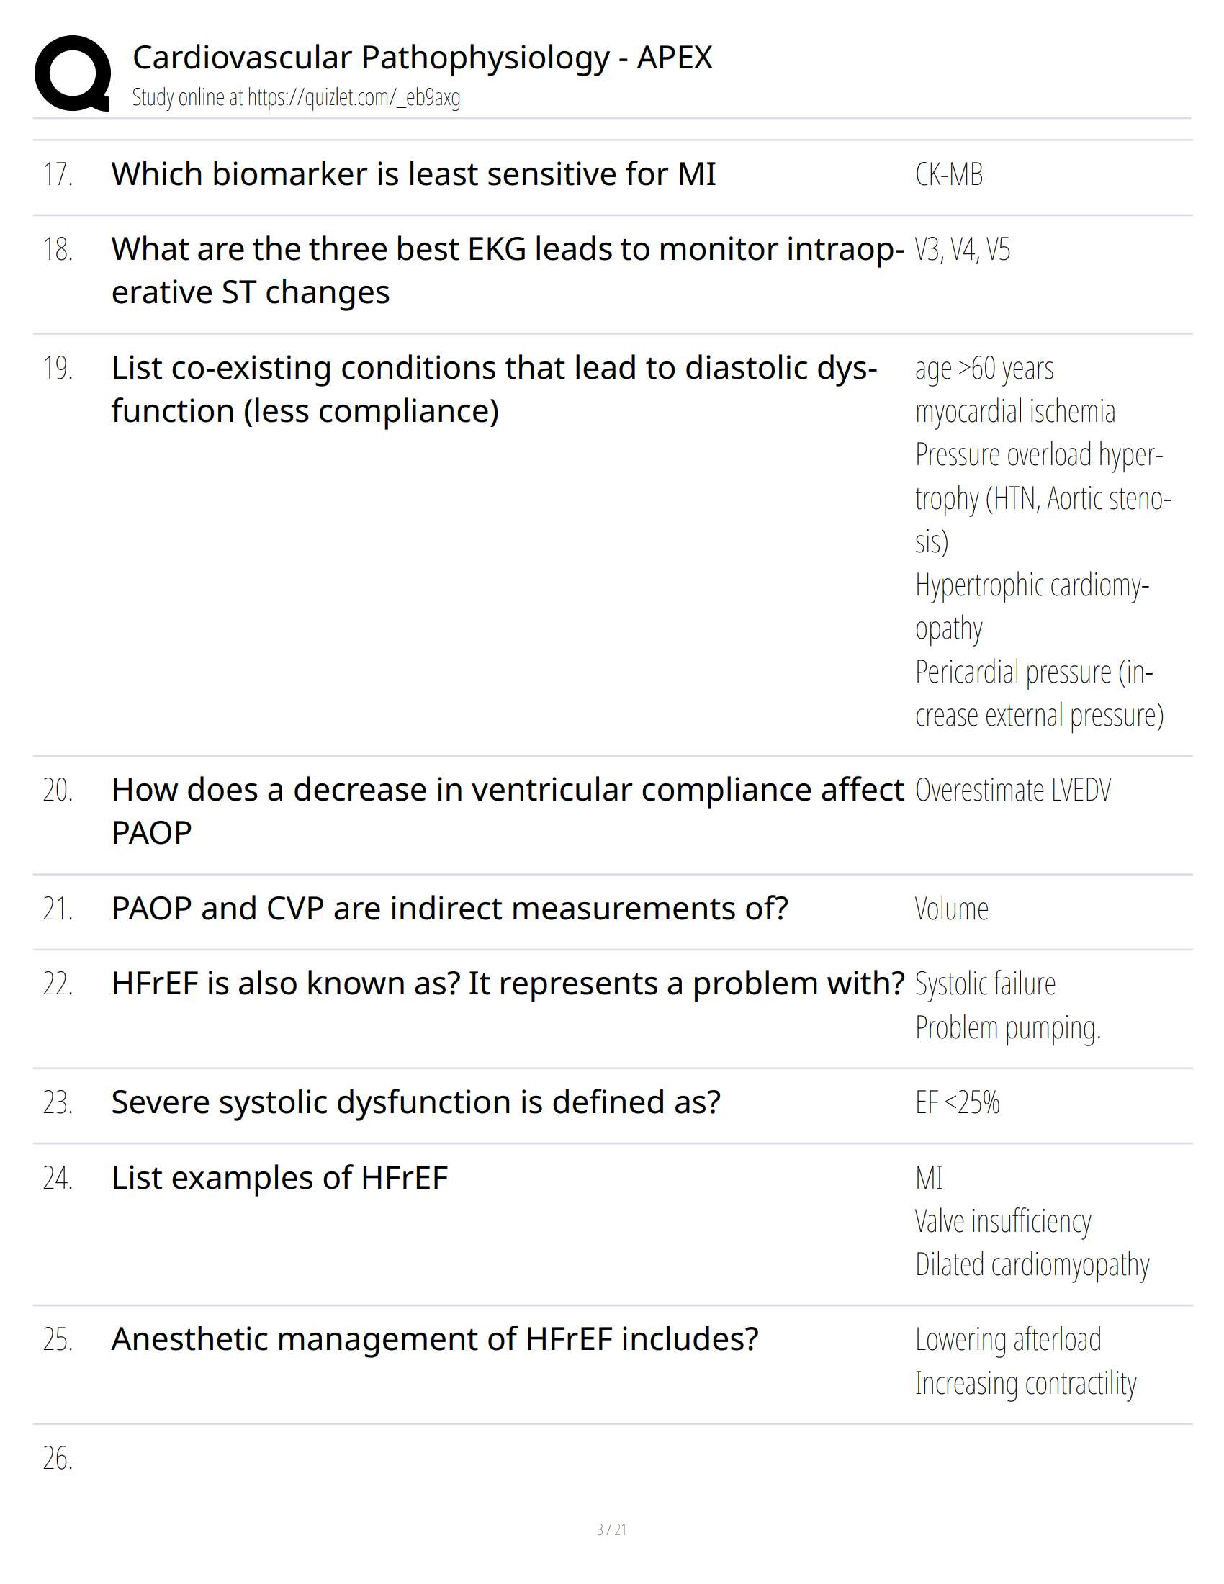This screenshot has width=1224, height=1584.
Task: Click the Volume answer text
Action: [951, 909]
